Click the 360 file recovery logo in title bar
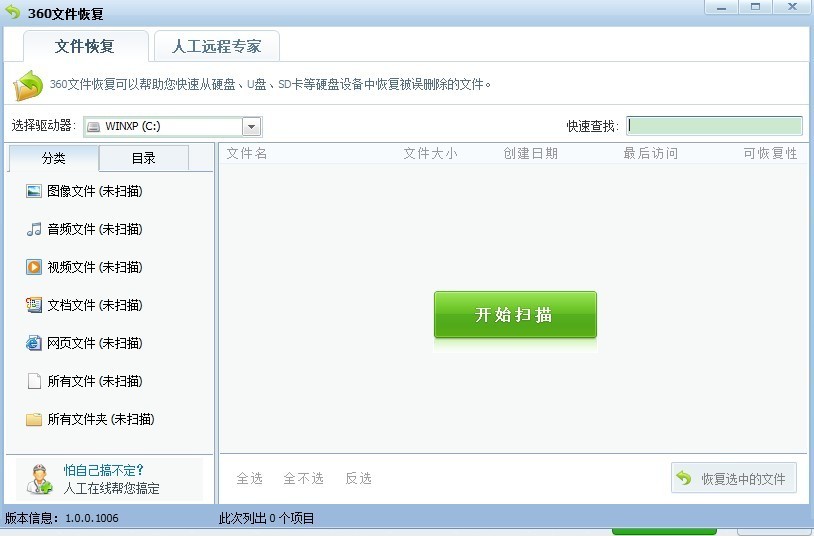 (x=12, y=12)
